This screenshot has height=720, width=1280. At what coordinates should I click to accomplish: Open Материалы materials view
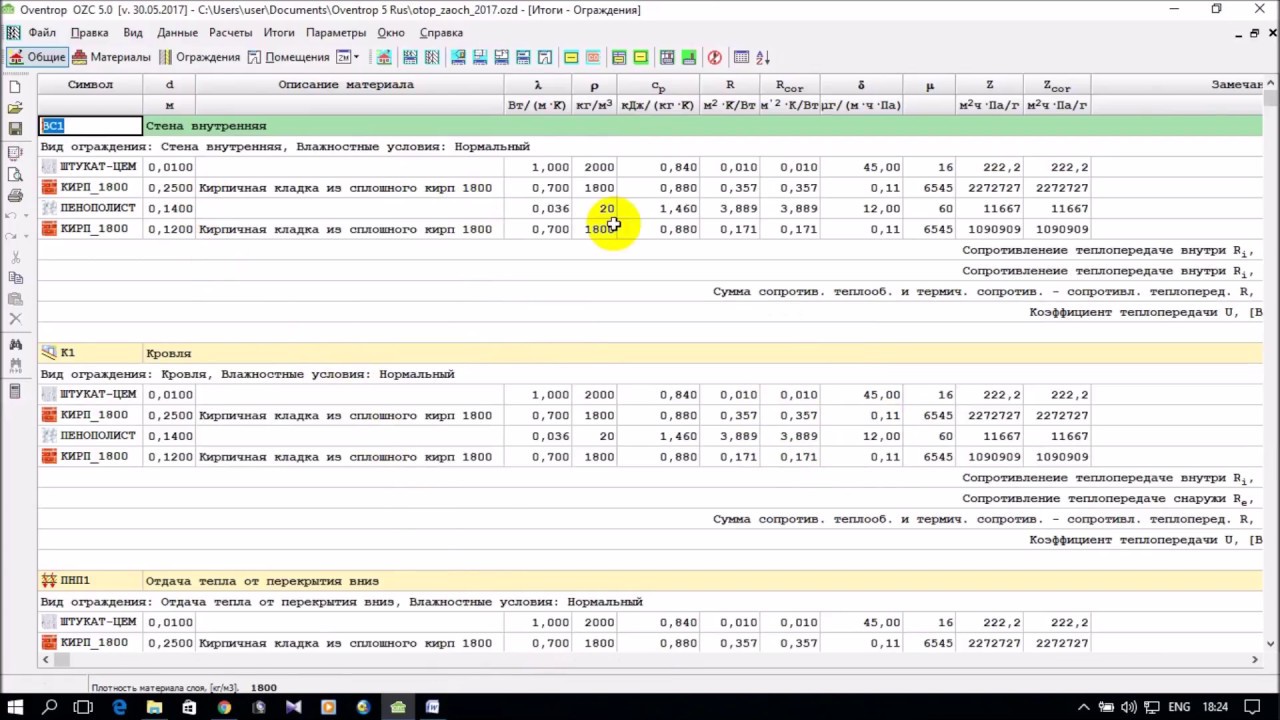pyautogui.click(x=112, y=57)
